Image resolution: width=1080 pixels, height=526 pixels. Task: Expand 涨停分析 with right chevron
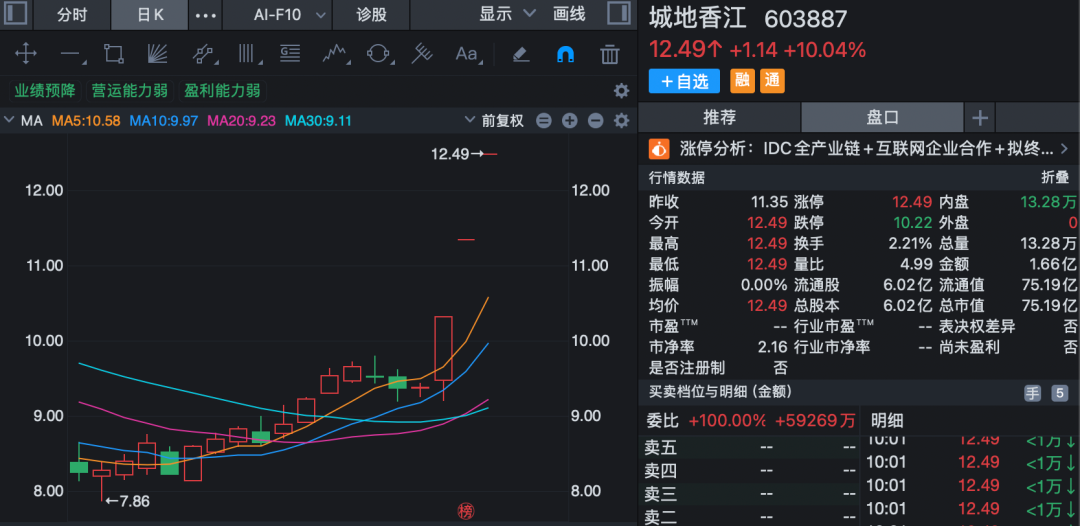pos(1064,148)
